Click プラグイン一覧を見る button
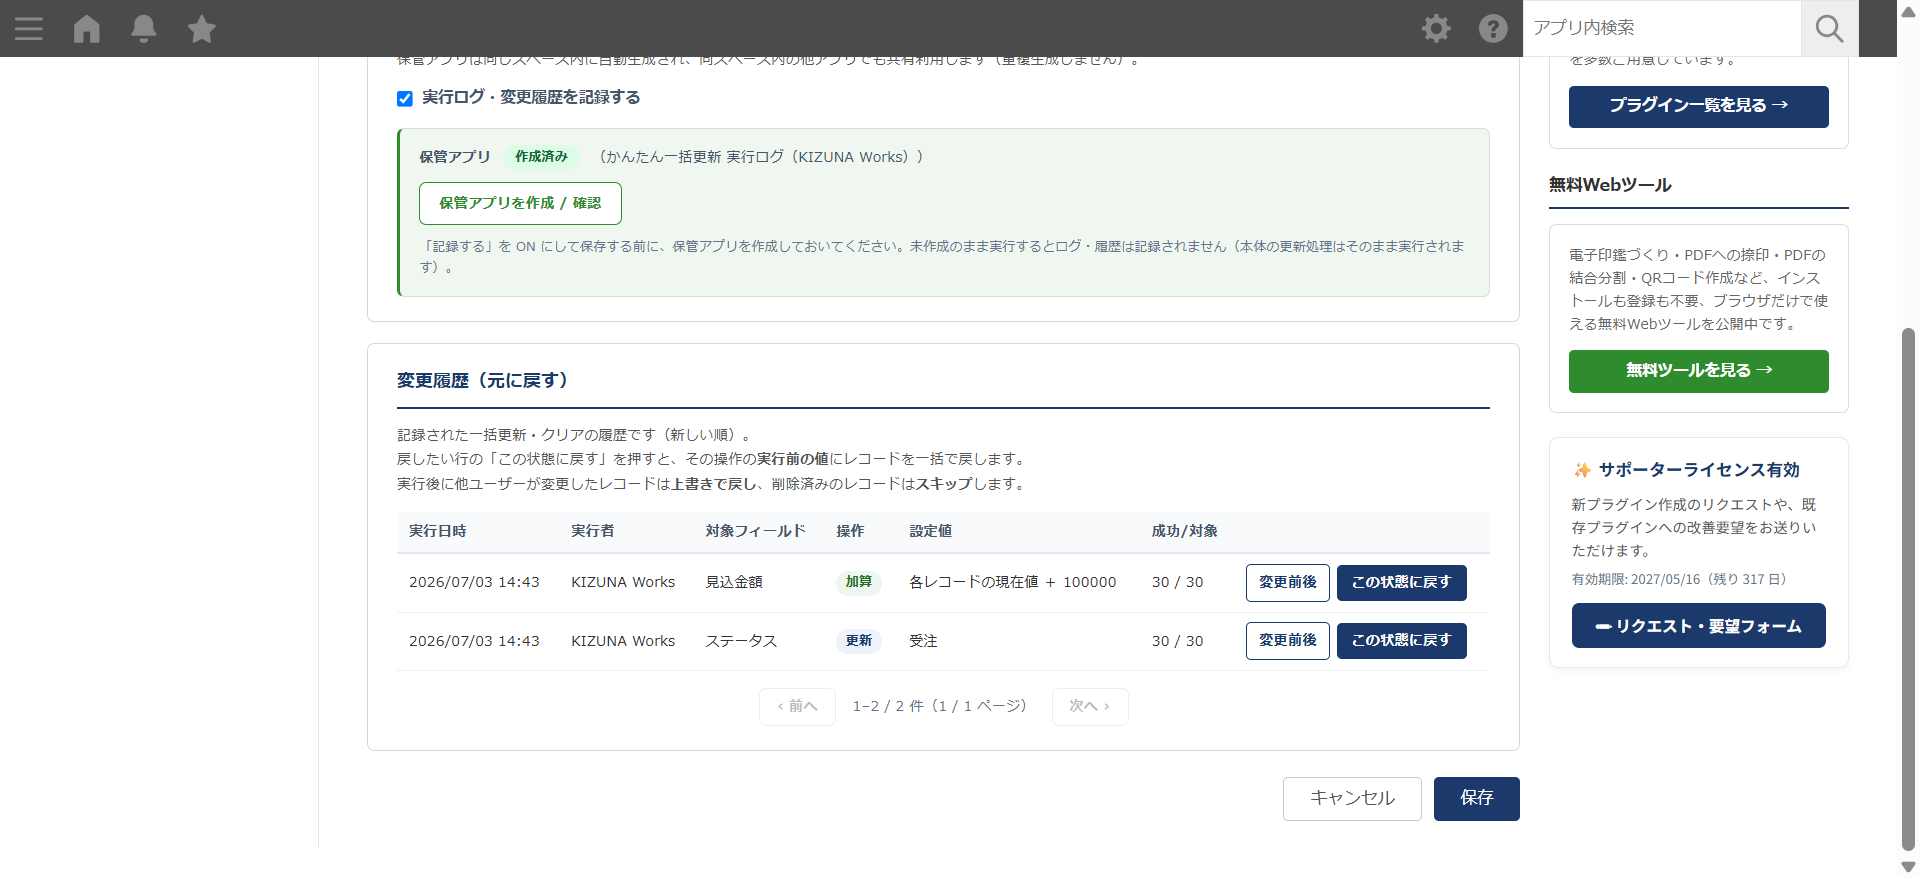Image resolution: width=1920 pixels, height=878 pixels. click(1698, 106)
